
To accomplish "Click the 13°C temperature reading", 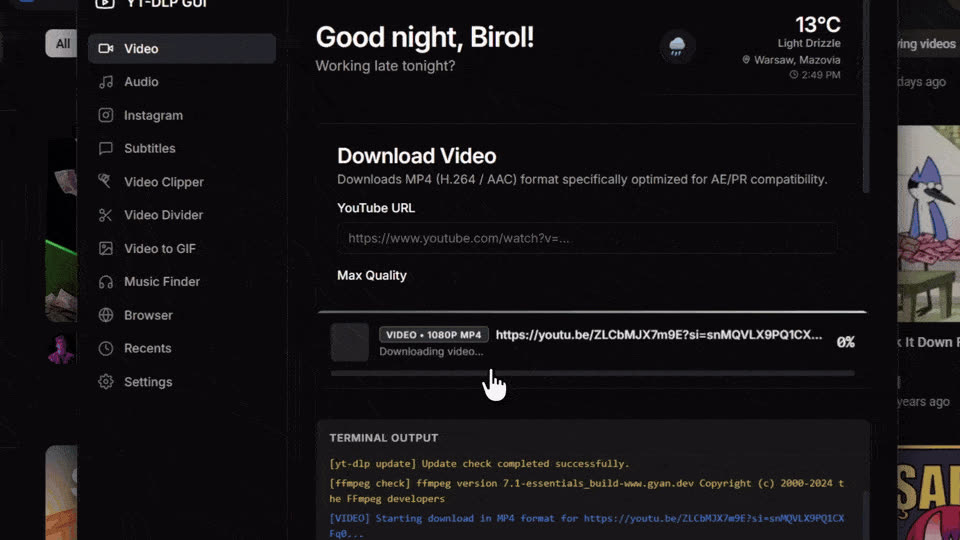I will (x=817, y=24).
